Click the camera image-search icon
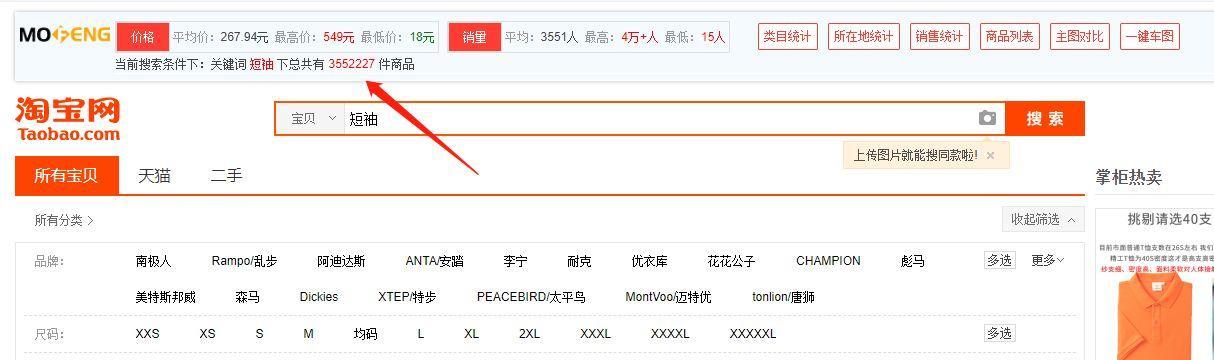Viewport: 1214px width, 360px height. click(x=987, y=118)
